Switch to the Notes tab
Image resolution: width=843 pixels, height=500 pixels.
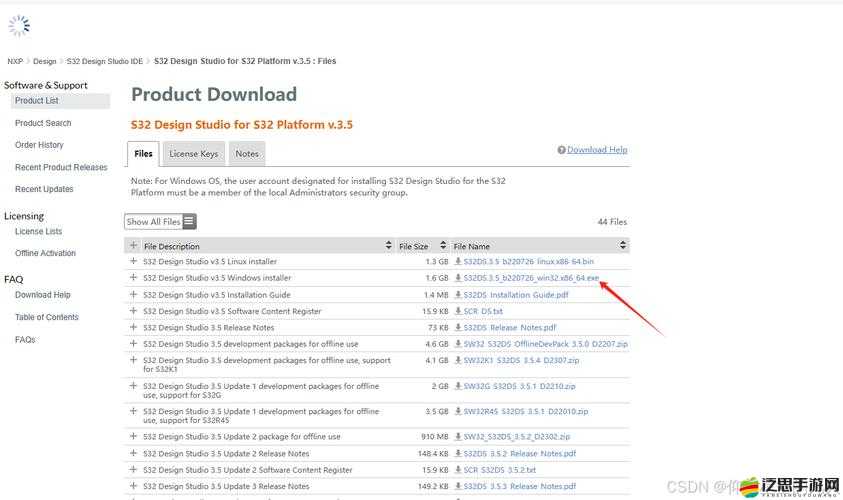pyautogui.click(x=247, y=154)
